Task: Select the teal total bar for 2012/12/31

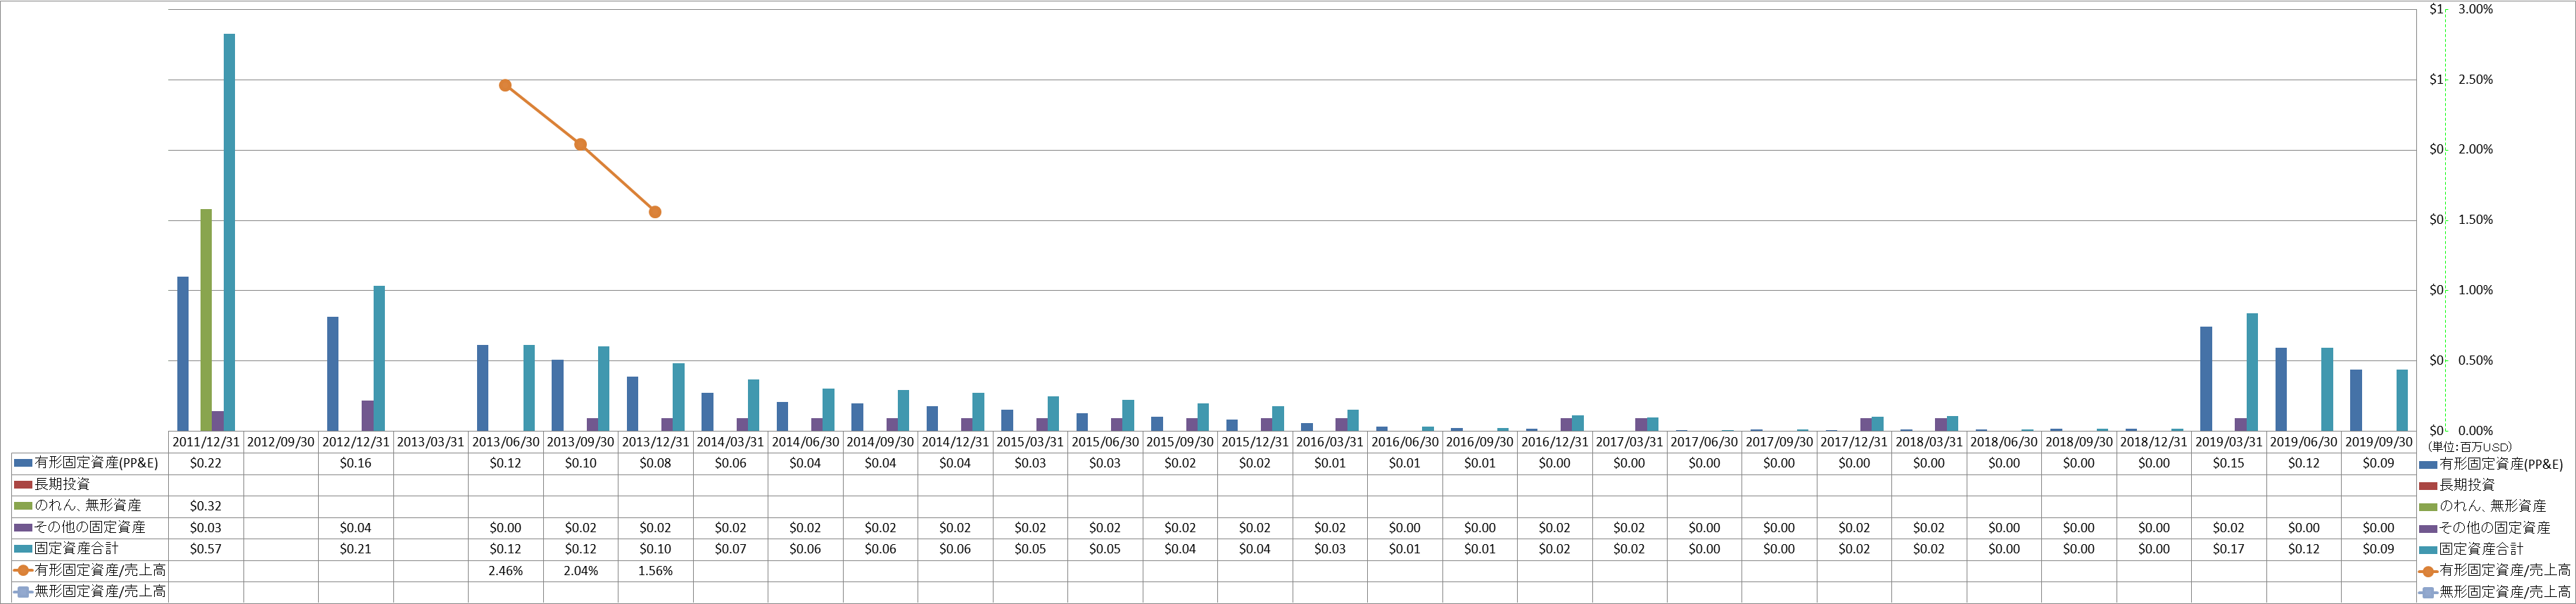Action: pos(379,358)
